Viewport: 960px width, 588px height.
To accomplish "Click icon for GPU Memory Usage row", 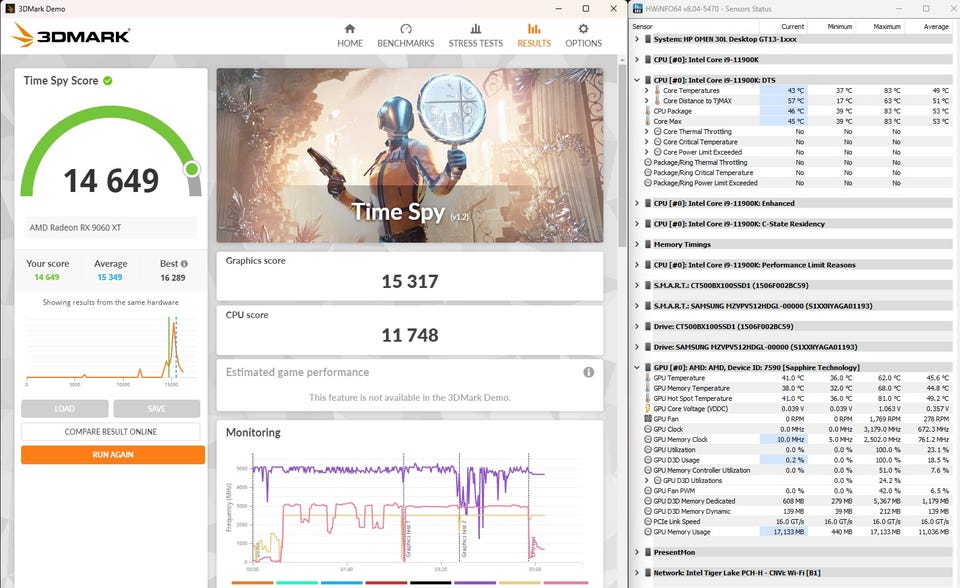I will point(648,532).
